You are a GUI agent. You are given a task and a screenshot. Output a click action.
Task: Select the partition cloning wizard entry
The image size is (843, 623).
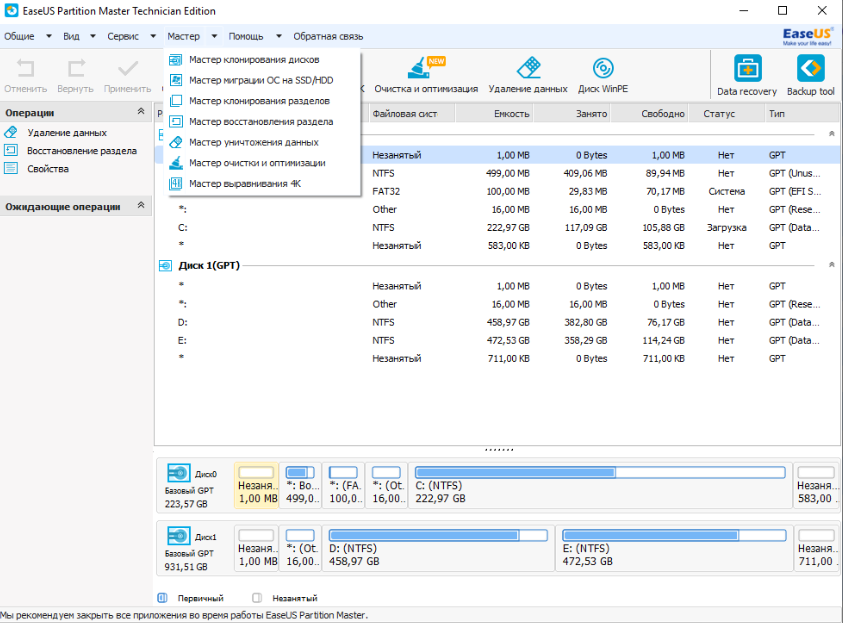262,101
